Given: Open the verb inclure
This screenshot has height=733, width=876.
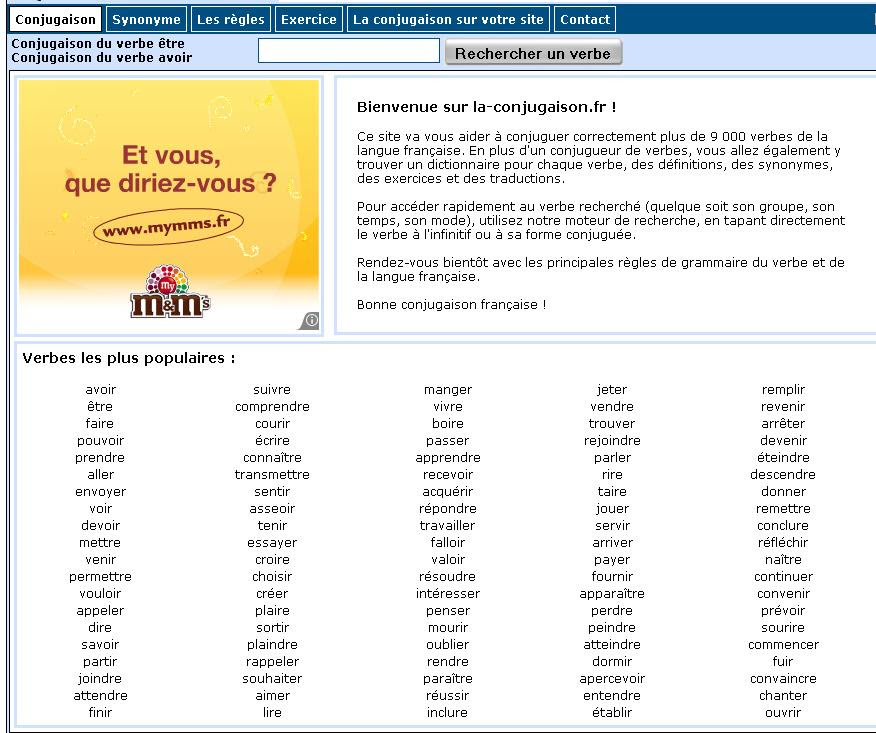Looking at the screenshot, I should pyautogui.click(x=447, y=712).
